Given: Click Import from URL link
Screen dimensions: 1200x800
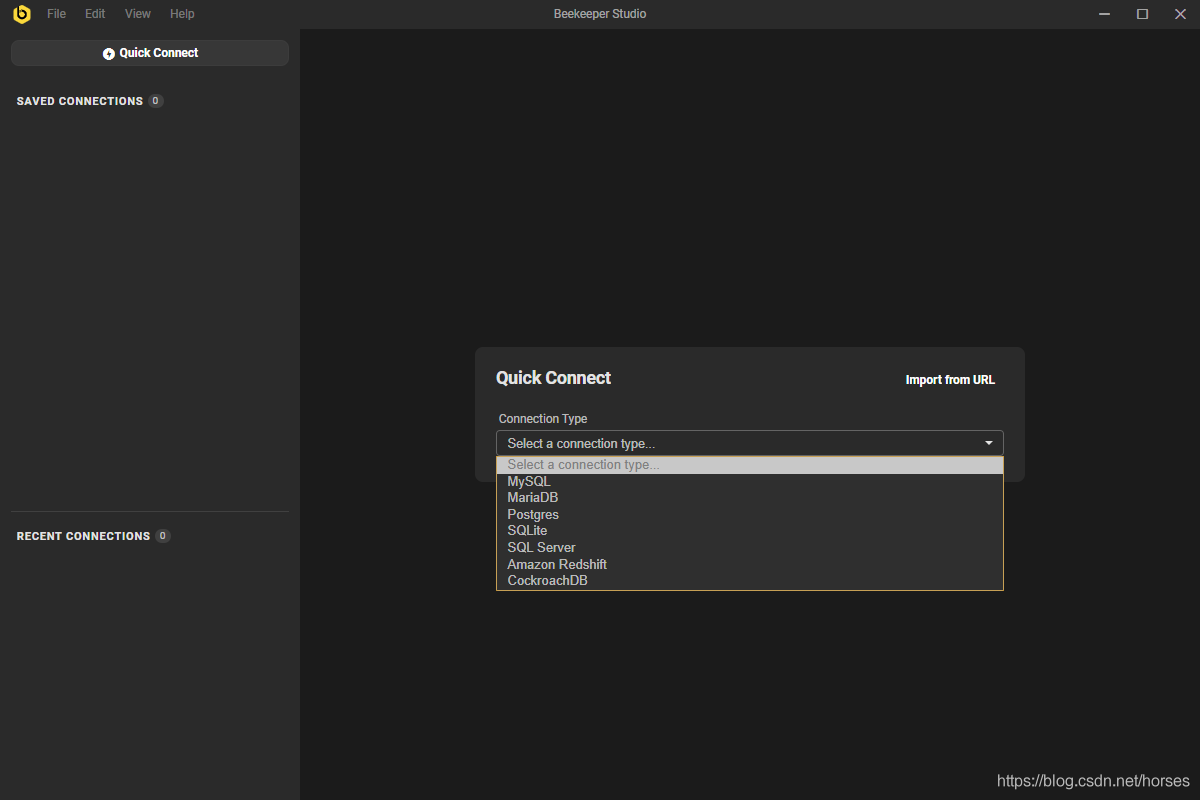Looking at the screenshot, I should 950,380.
